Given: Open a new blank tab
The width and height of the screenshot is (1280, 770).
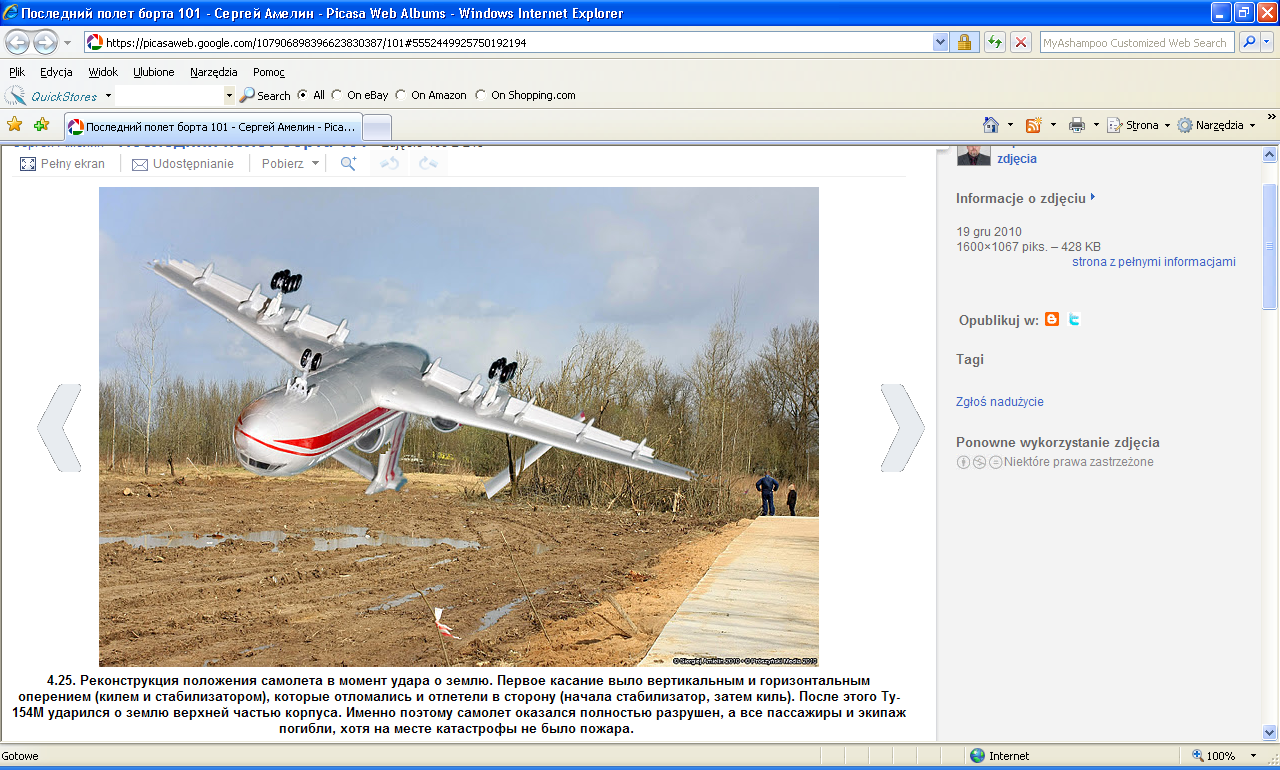Looking at the screenshot, I should coord(376,127).
